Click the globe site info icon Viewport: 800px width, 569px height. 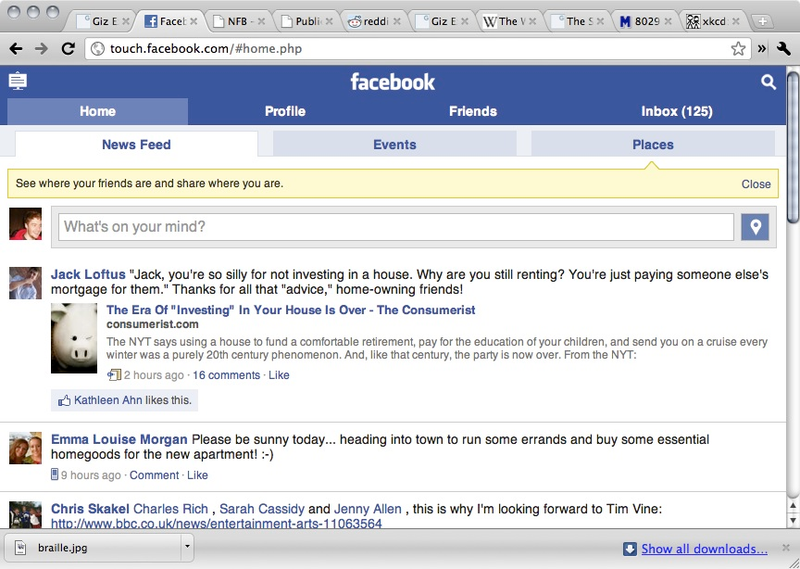click(x=97, y=49)
